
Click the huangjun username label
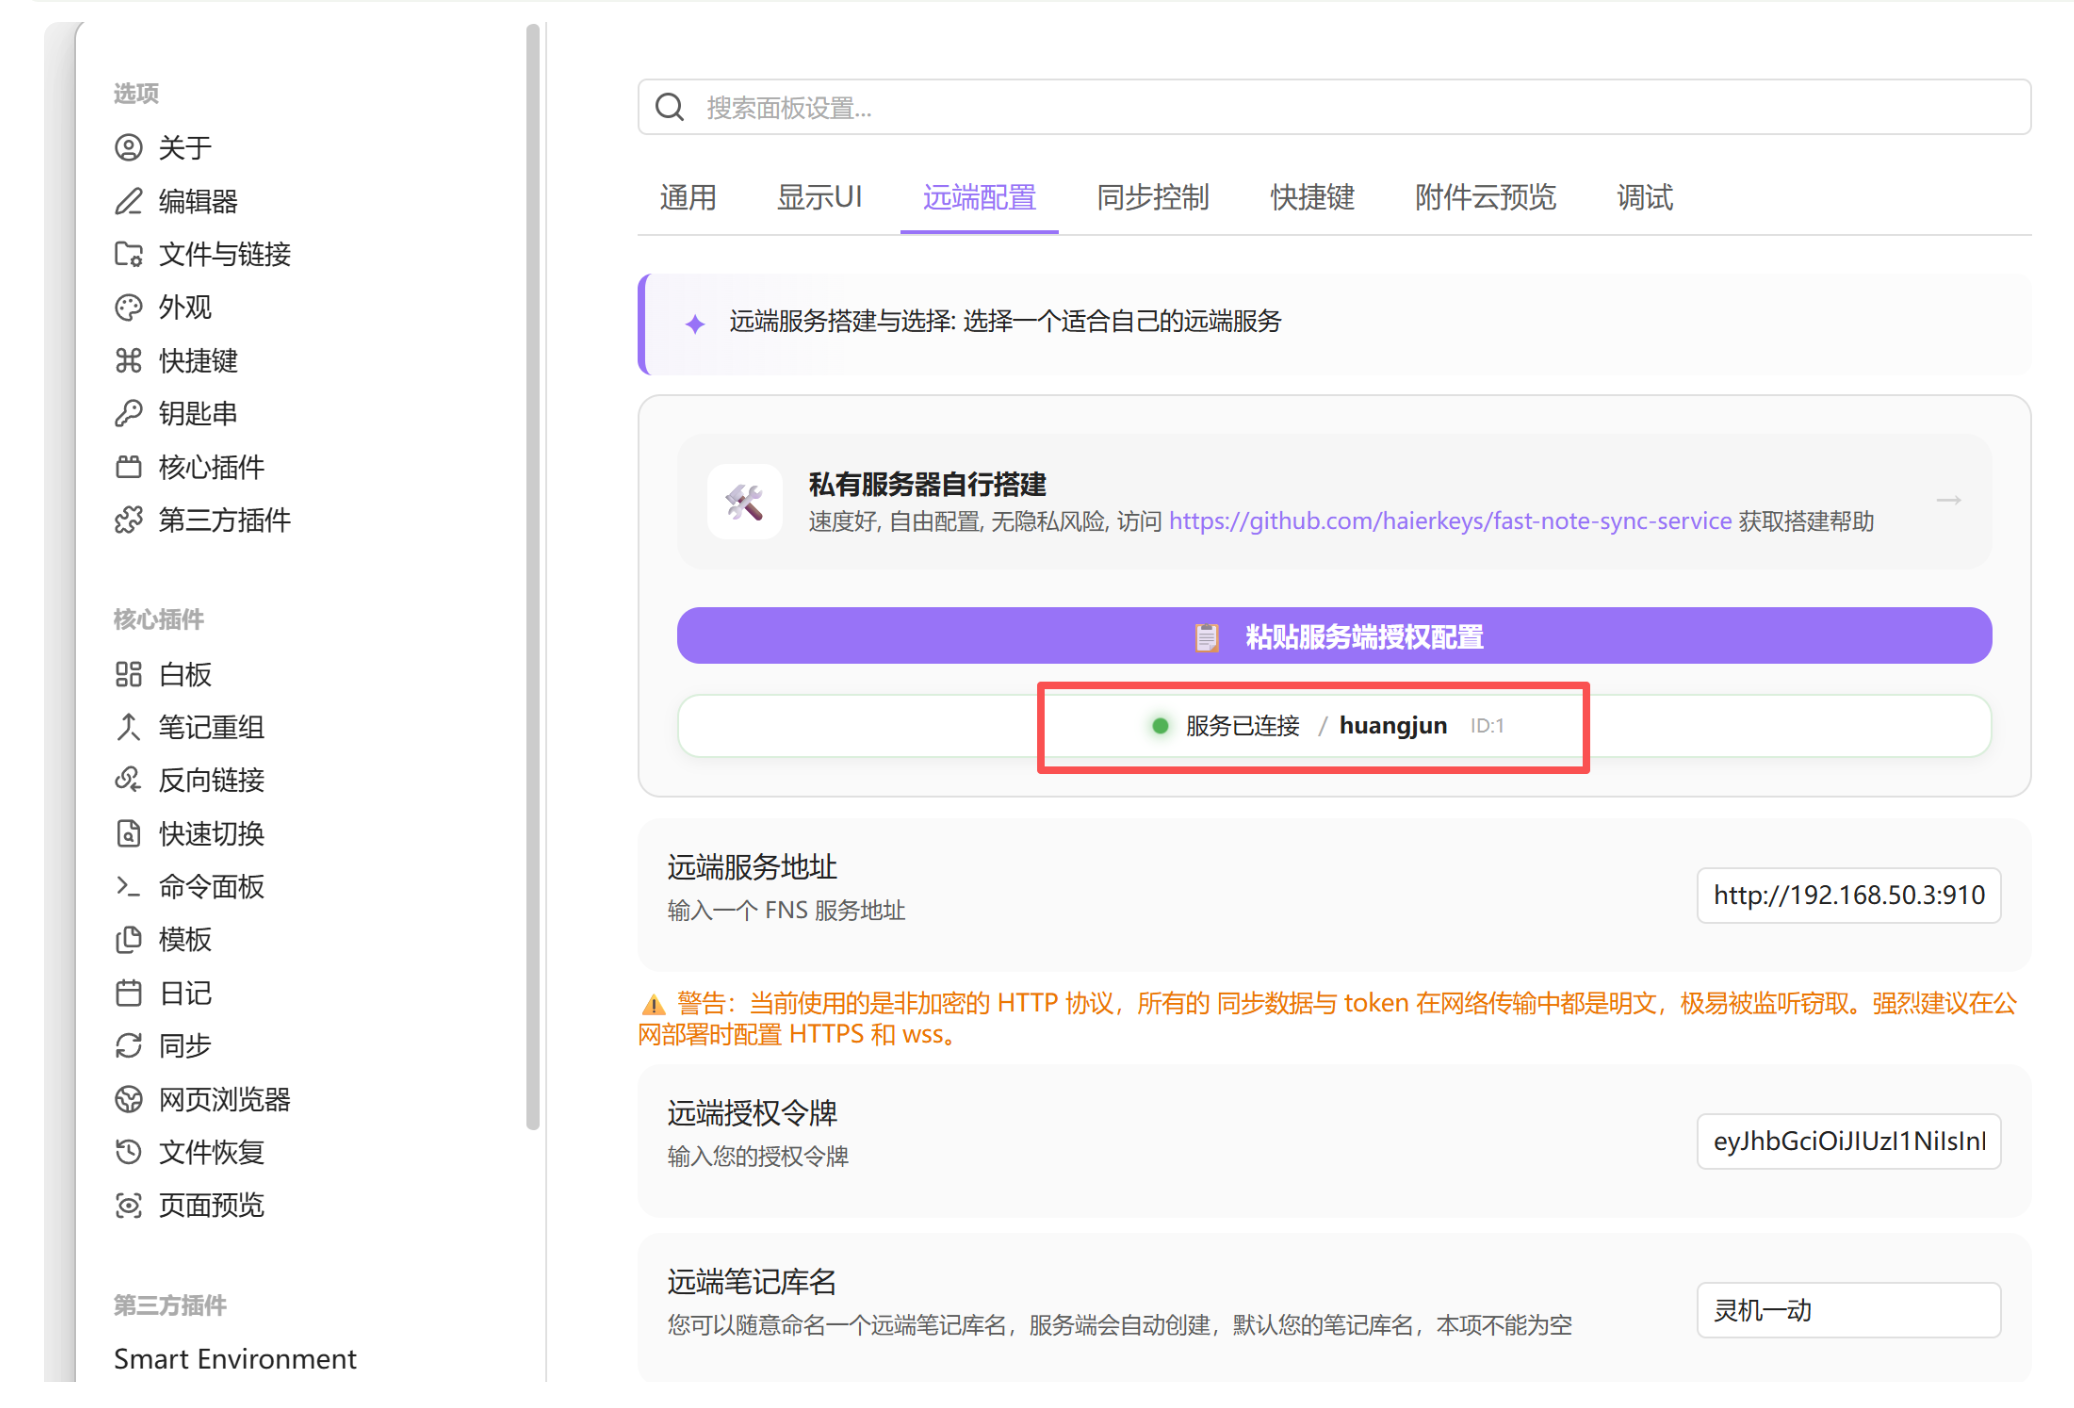(1393, 726)
